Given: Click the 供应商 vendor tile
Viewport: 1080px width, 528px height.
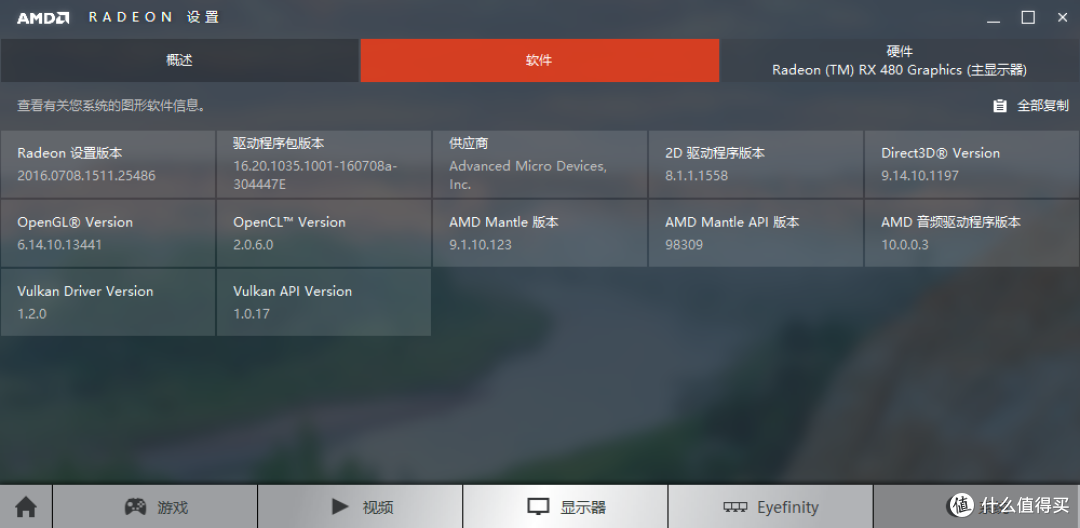Looking at the screenshot, I should point(540,164).
